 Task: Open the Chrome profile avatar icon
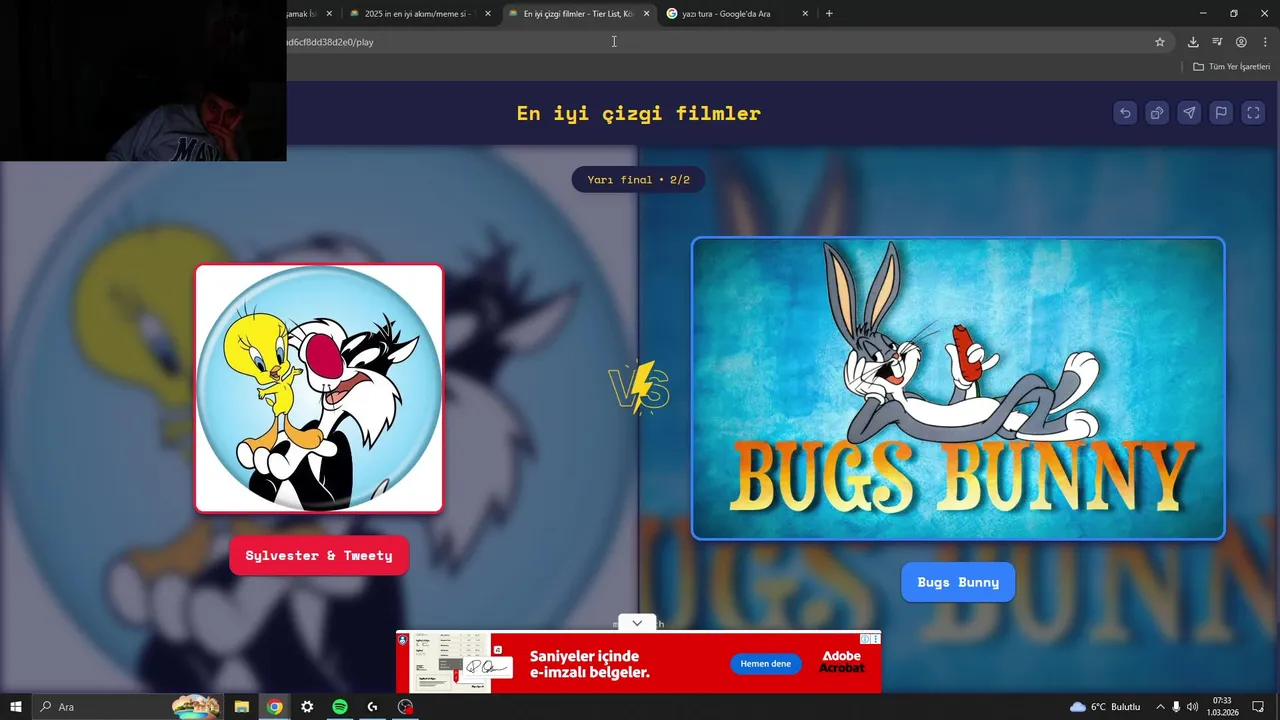(1241, 42)
